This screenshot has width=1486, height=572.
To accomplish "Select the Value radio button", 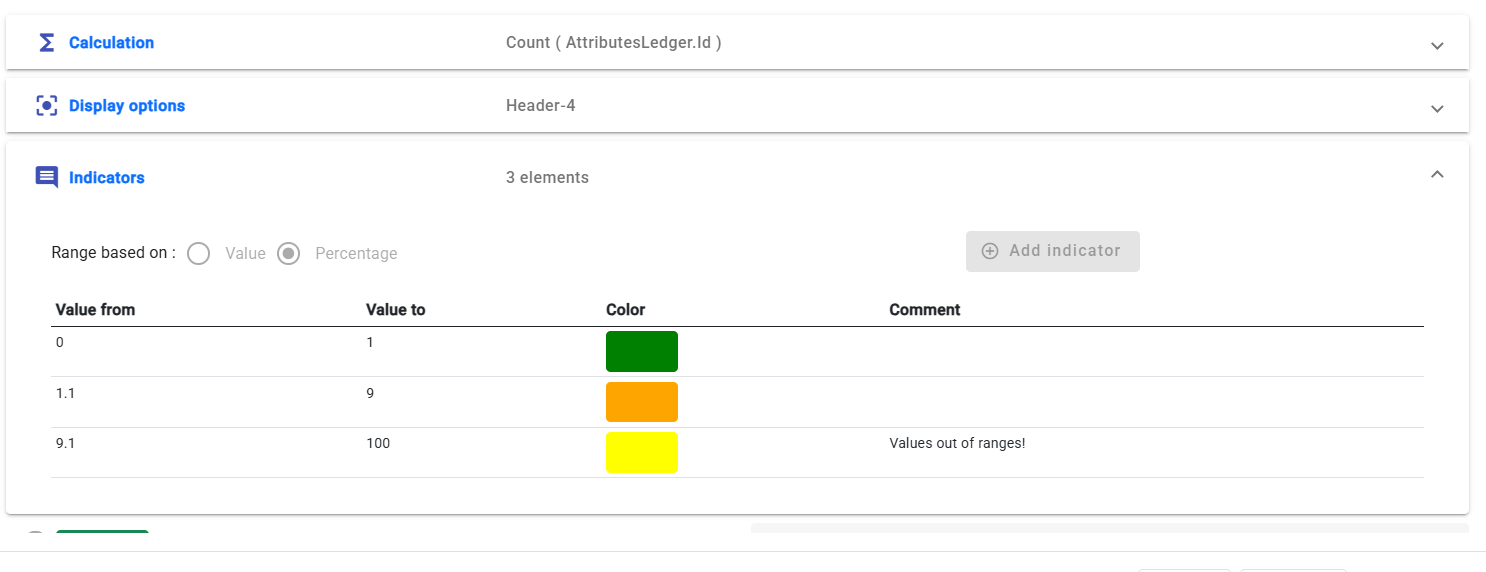I will tap(198, 254).
